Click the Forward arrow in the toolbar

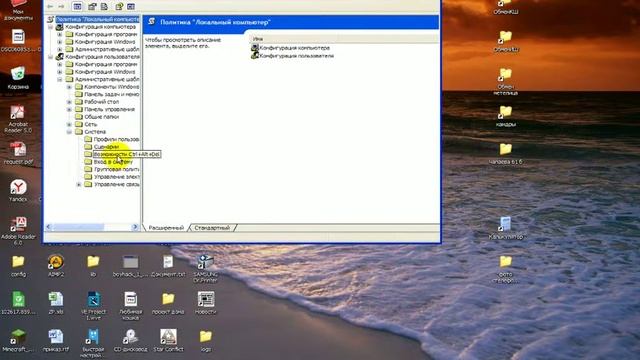(61, 7)
